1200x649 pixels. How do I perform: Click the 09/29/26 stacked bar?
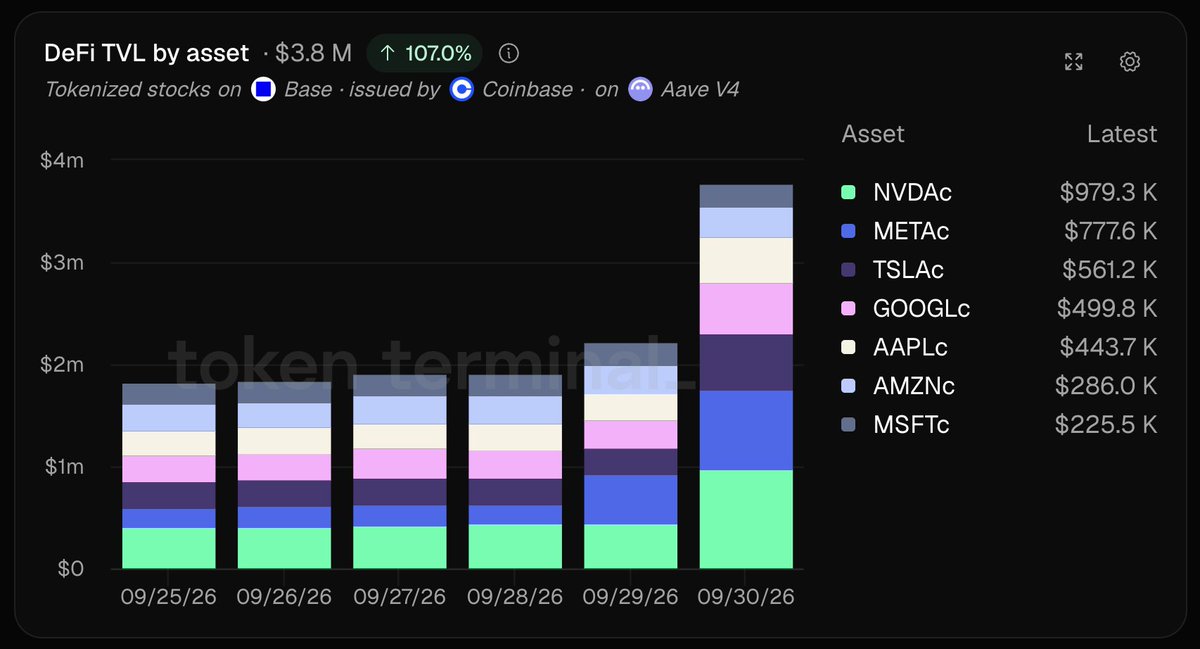(630, 456)
